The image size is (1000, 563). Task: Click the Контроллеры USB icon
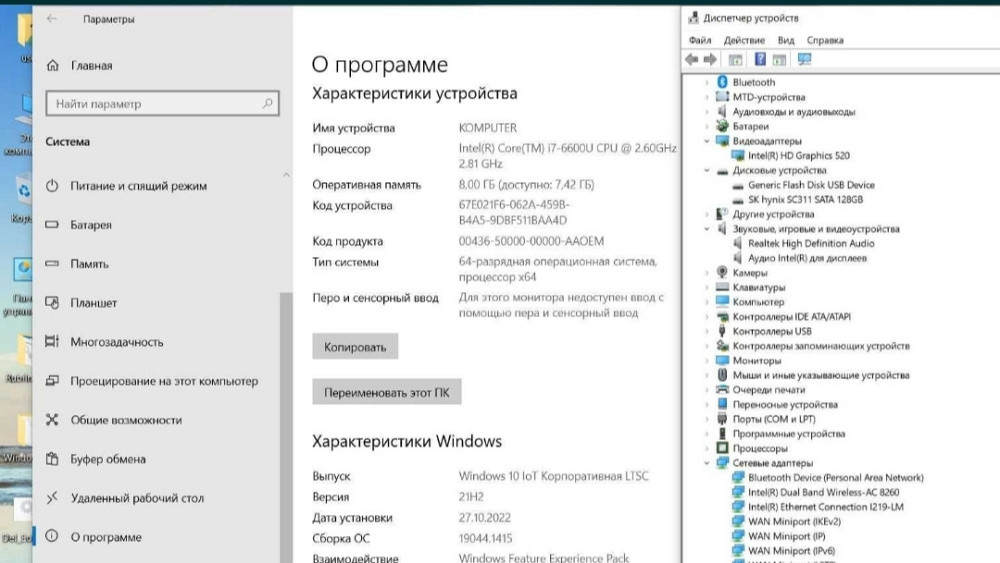click(x=722, y=331)
